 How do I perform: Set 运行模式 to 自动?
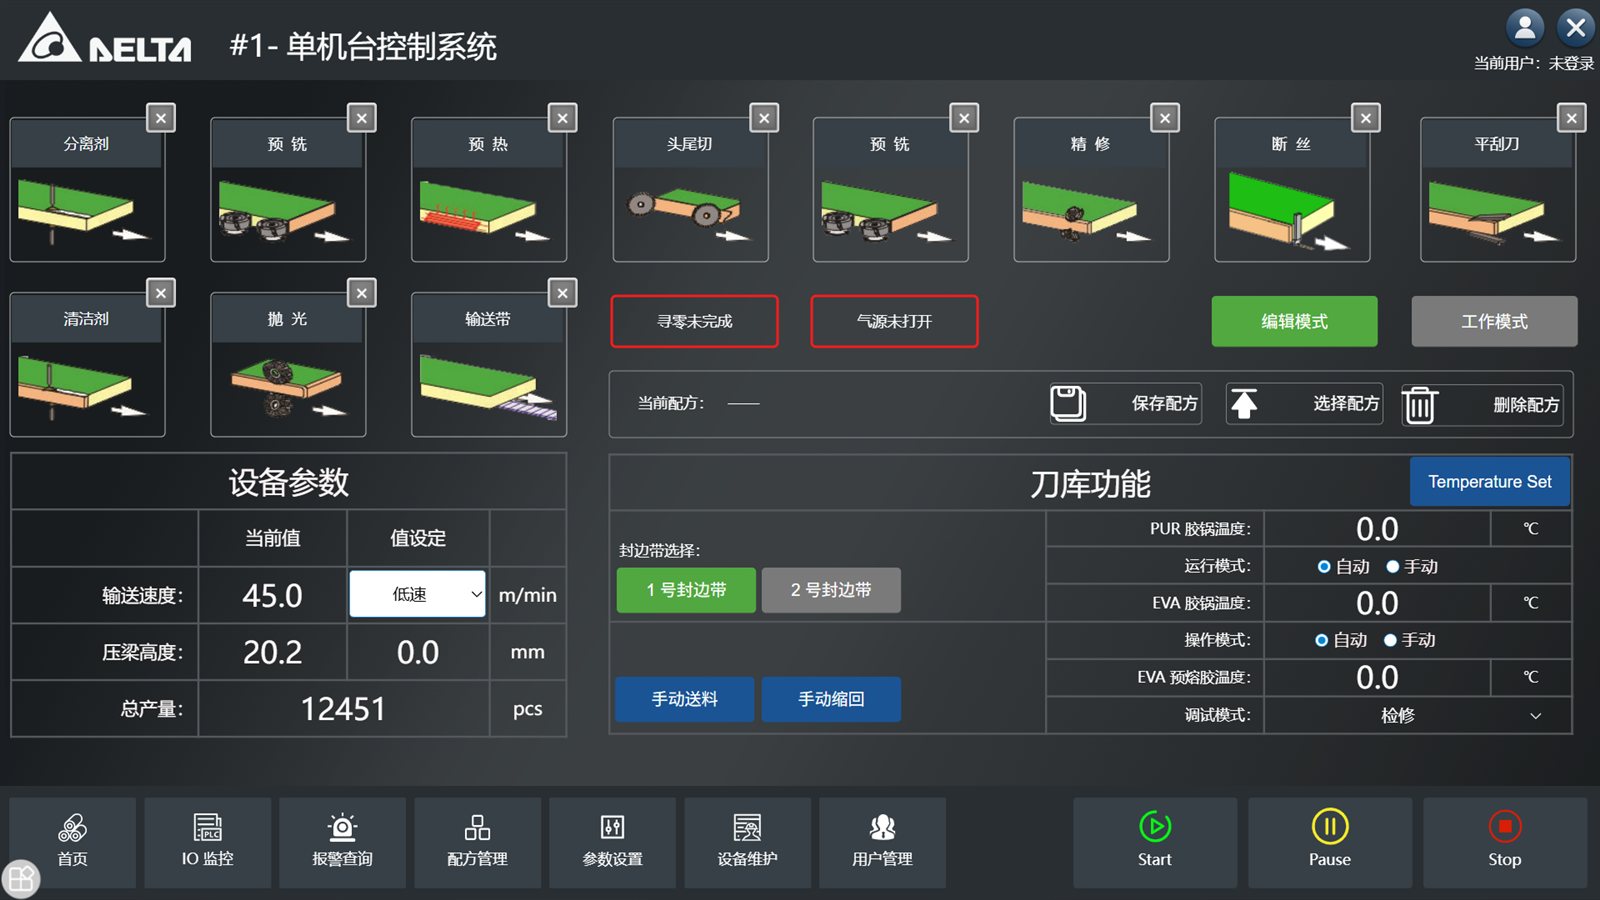[1324, 567]
